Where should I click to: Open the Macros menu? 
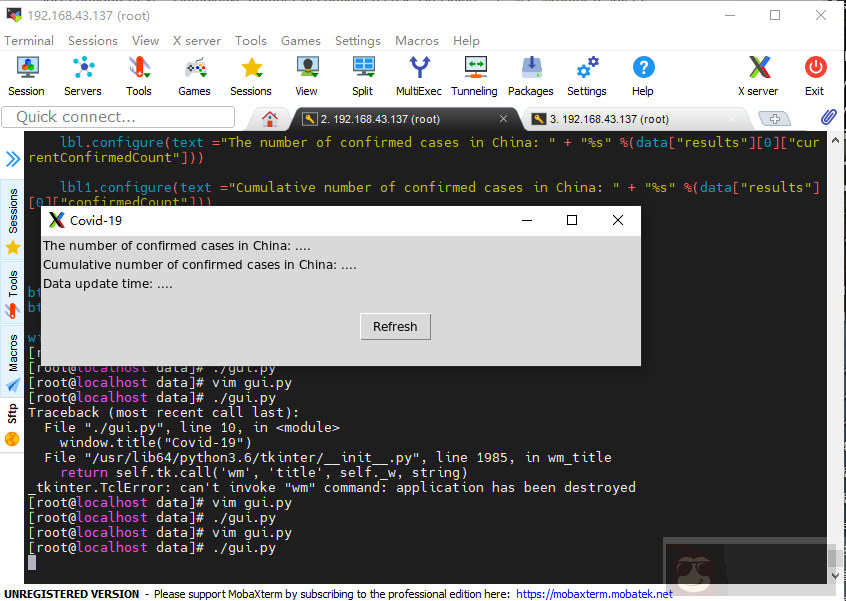(x=416, y=40)
